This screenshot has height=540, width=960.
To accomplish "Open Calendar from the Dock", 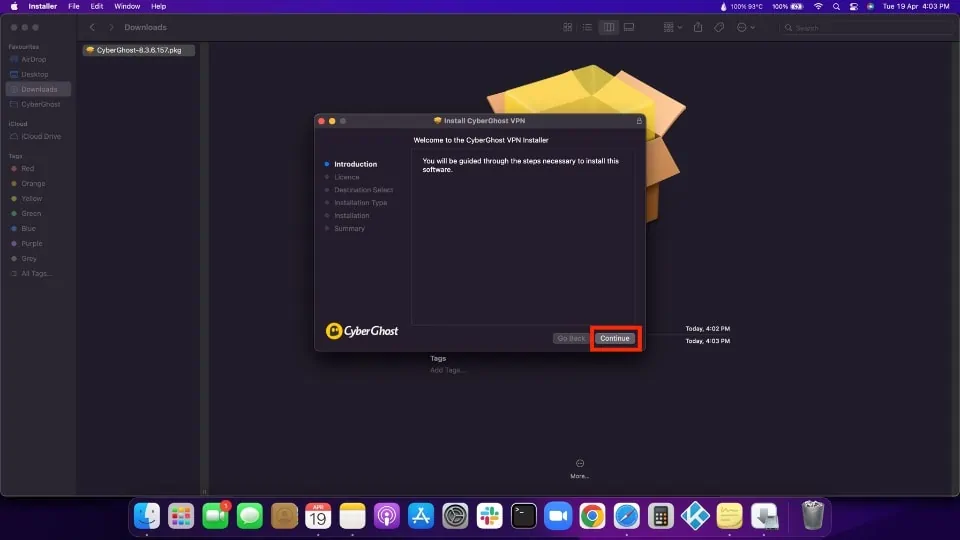I will (318, 516).
